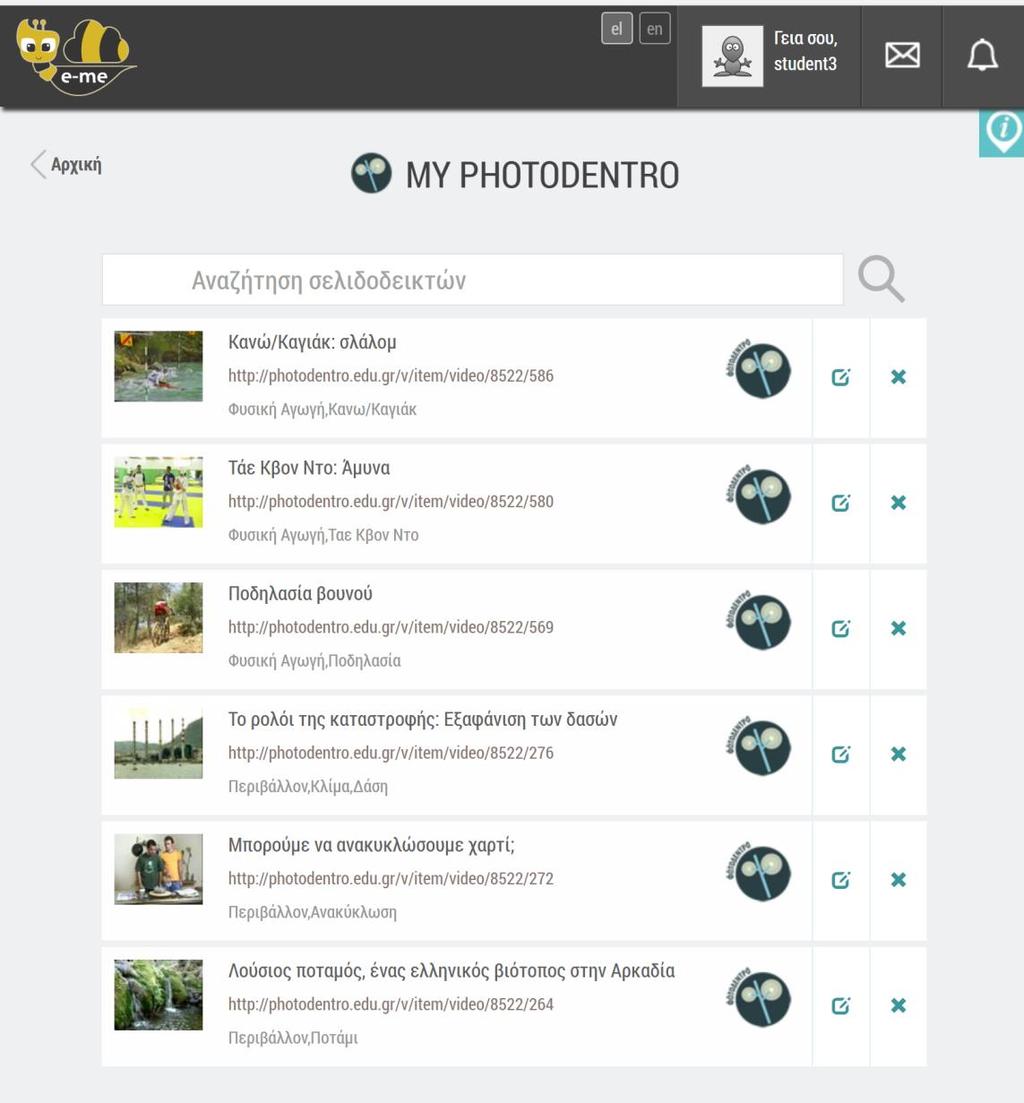Screen dimensions: 1024x1103
Task: Open Το ρολόι της καταστροφής title
Action: click(x=423, y=719)
